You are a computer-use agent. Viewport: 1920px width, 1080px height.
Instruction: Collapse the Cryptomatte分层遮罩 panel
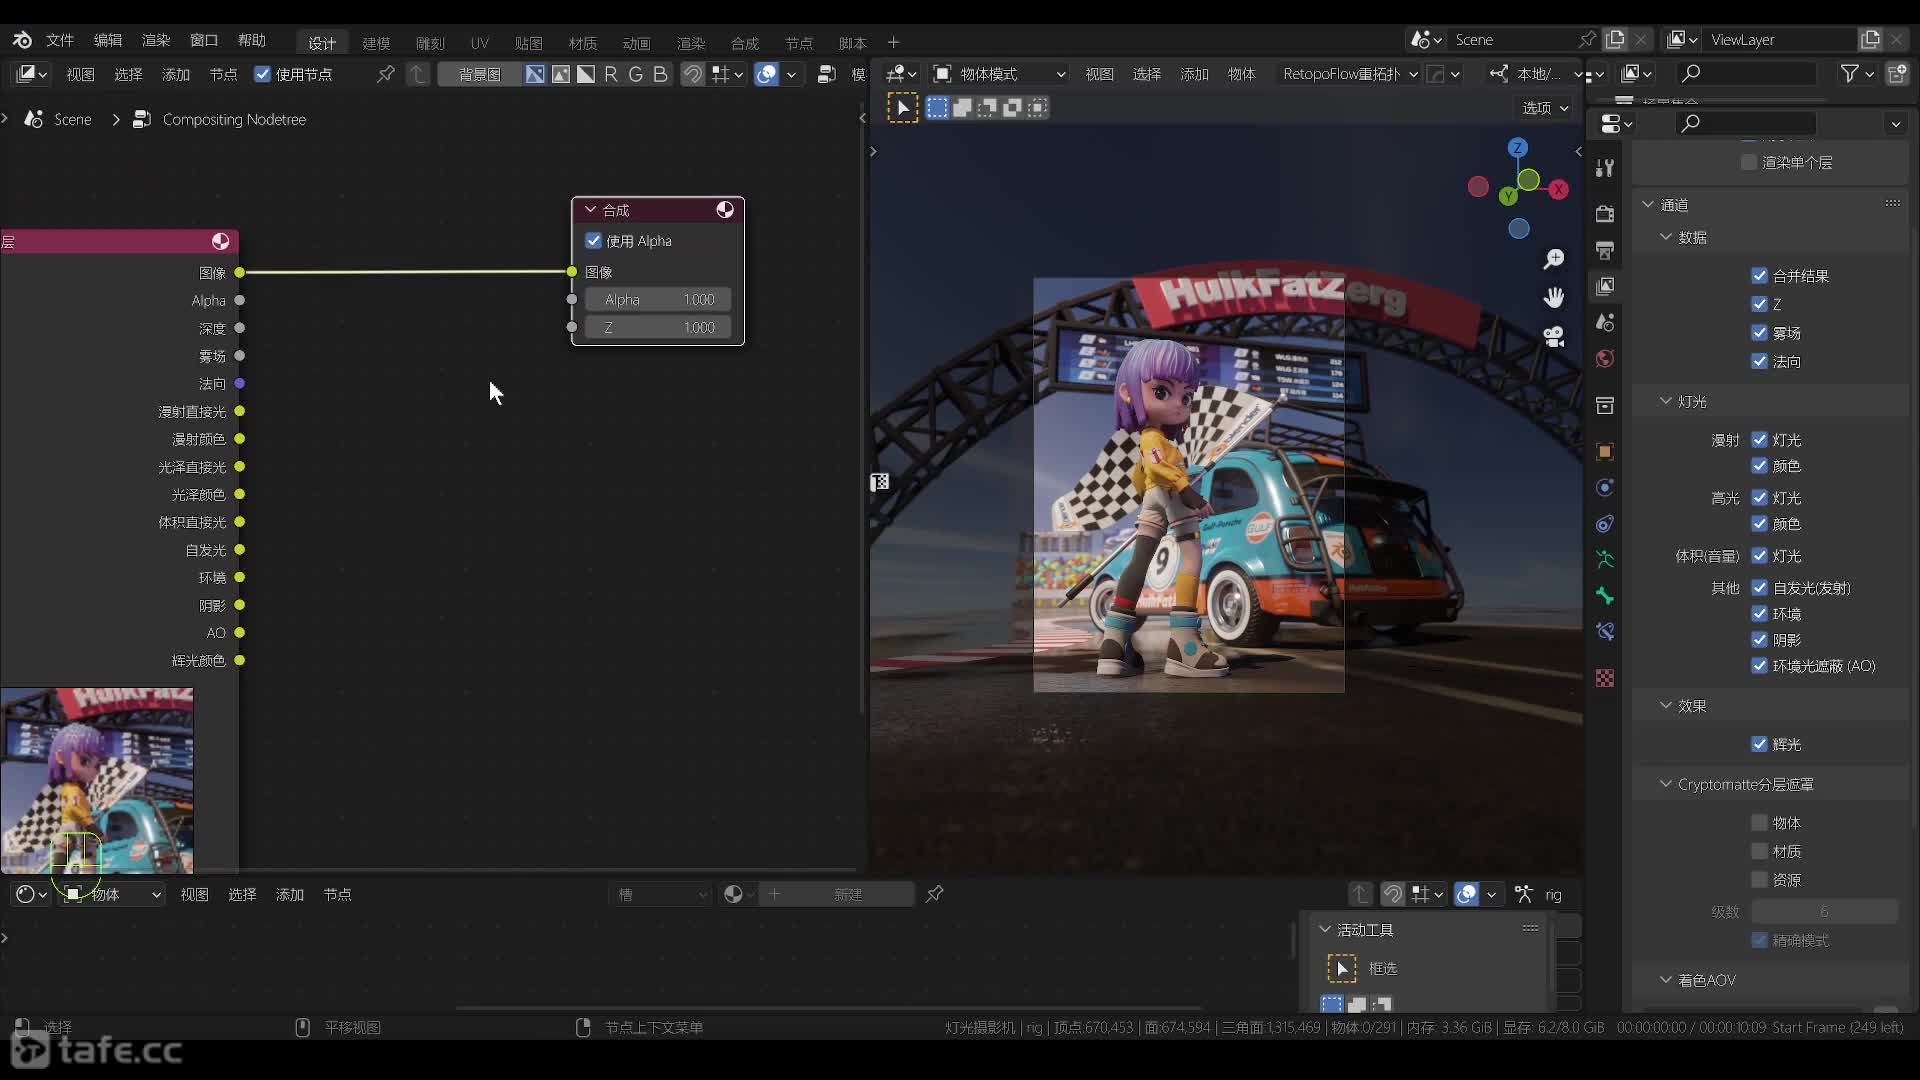click(x=1666, y=784)
